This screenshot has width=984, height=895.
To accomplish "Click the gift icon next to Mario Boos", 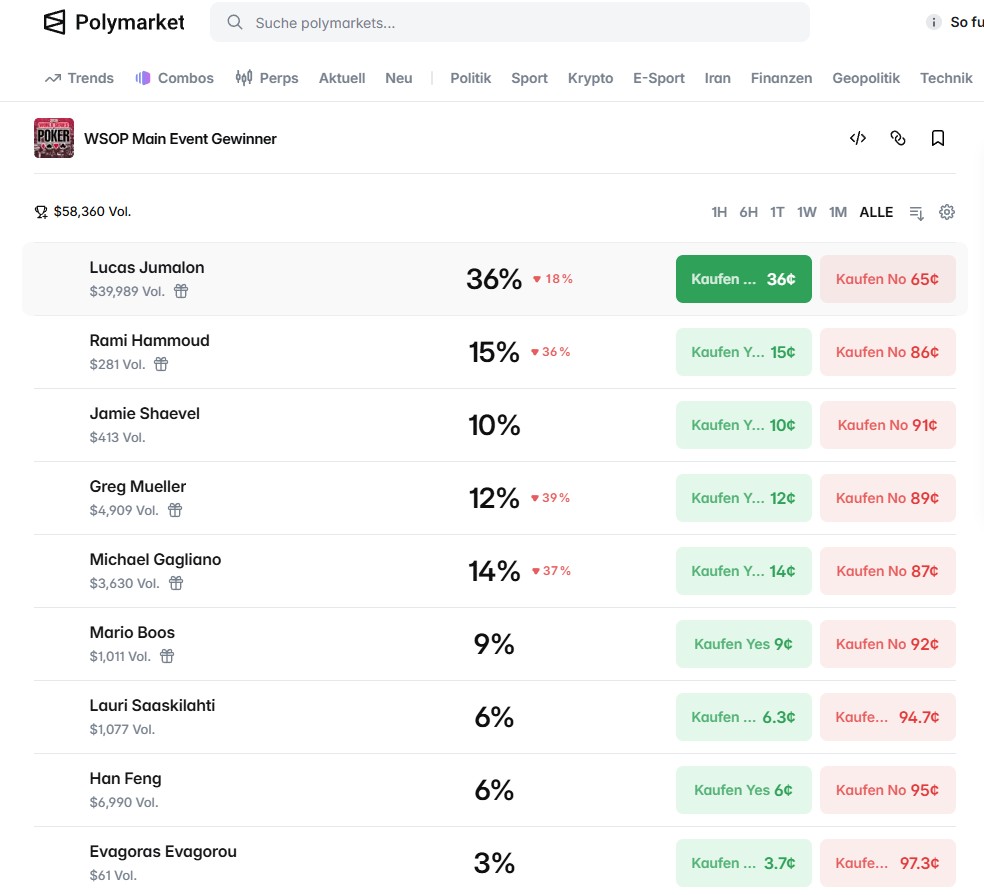I will [x=167, y=656].
